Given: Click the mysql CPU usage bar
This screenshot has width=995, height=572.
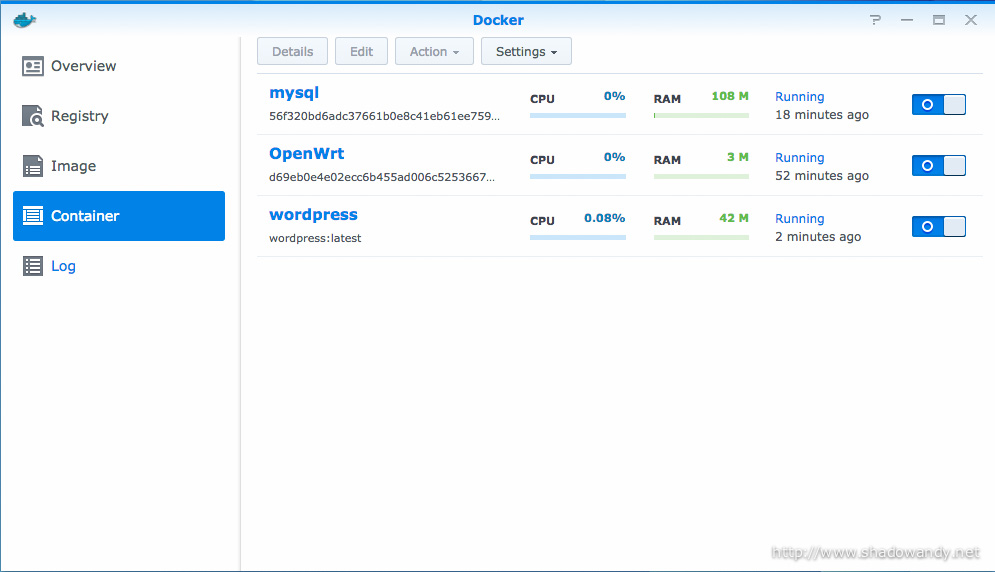Looking at the screenshot, I should (x=577, y=116).
